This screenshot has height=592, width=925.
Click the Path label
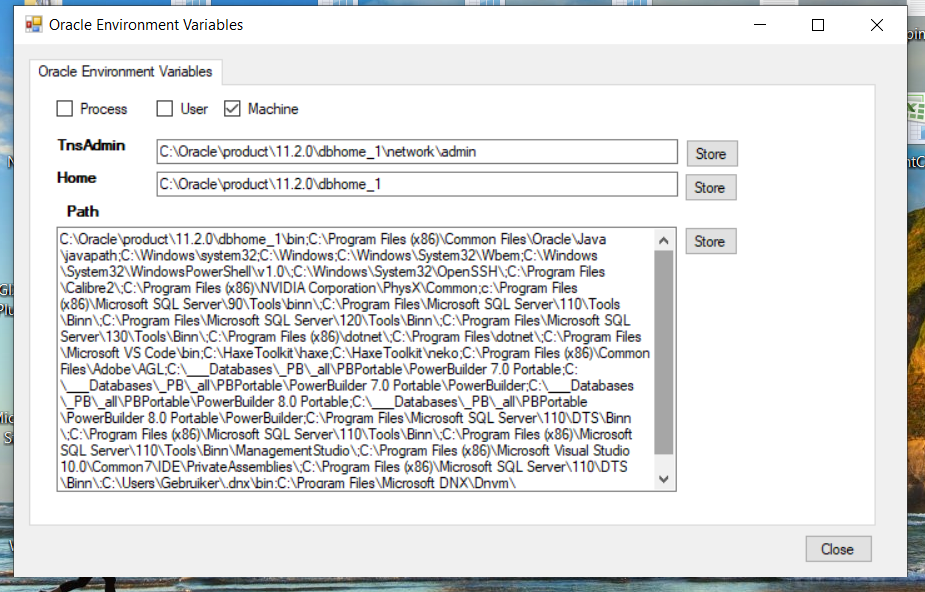[83, 211]
